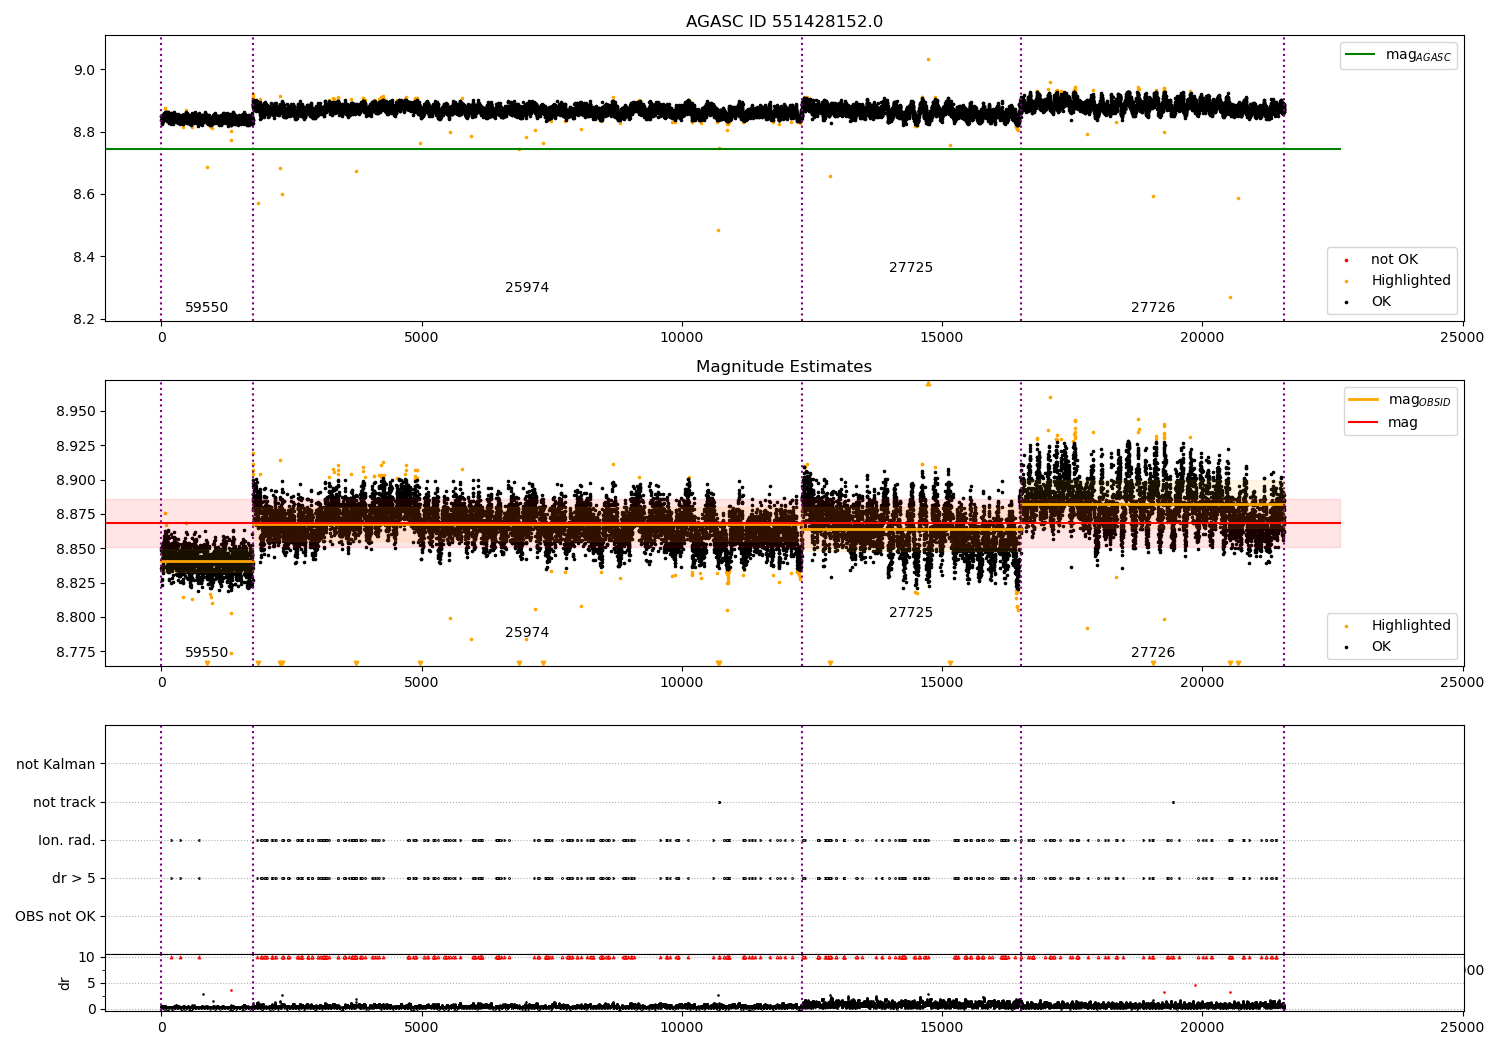
Task: Click y-axis tick 8.4 in top plot
Action: [86, 257]
